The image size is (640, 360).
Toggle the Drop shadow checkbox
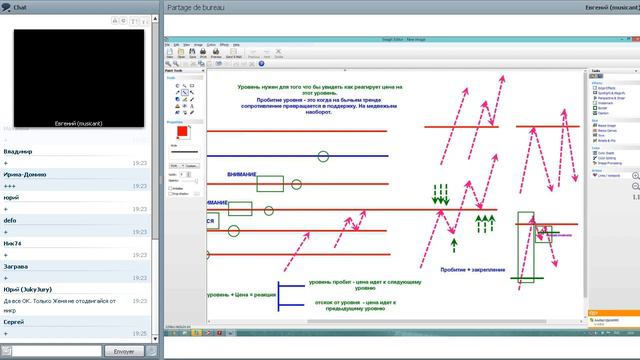point(171,194)
